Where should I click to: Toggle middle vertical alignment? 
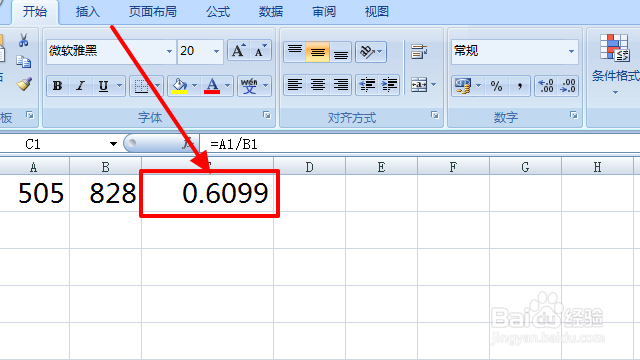(318, 52)
